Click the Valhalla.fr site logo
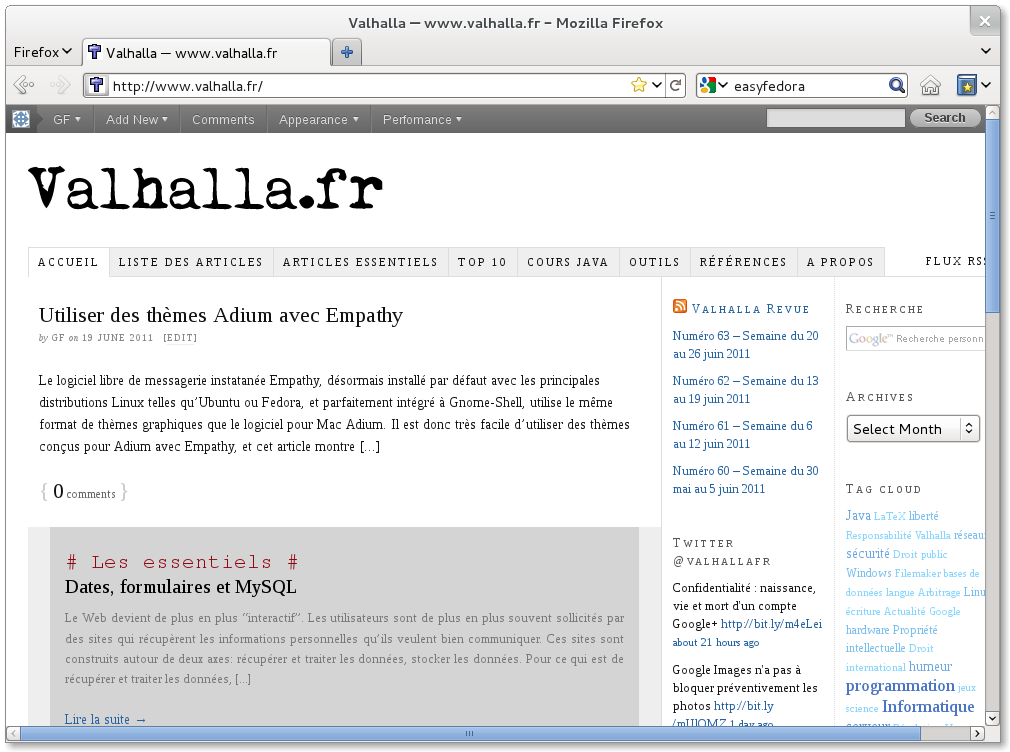1010x752 pixels. 205,188
